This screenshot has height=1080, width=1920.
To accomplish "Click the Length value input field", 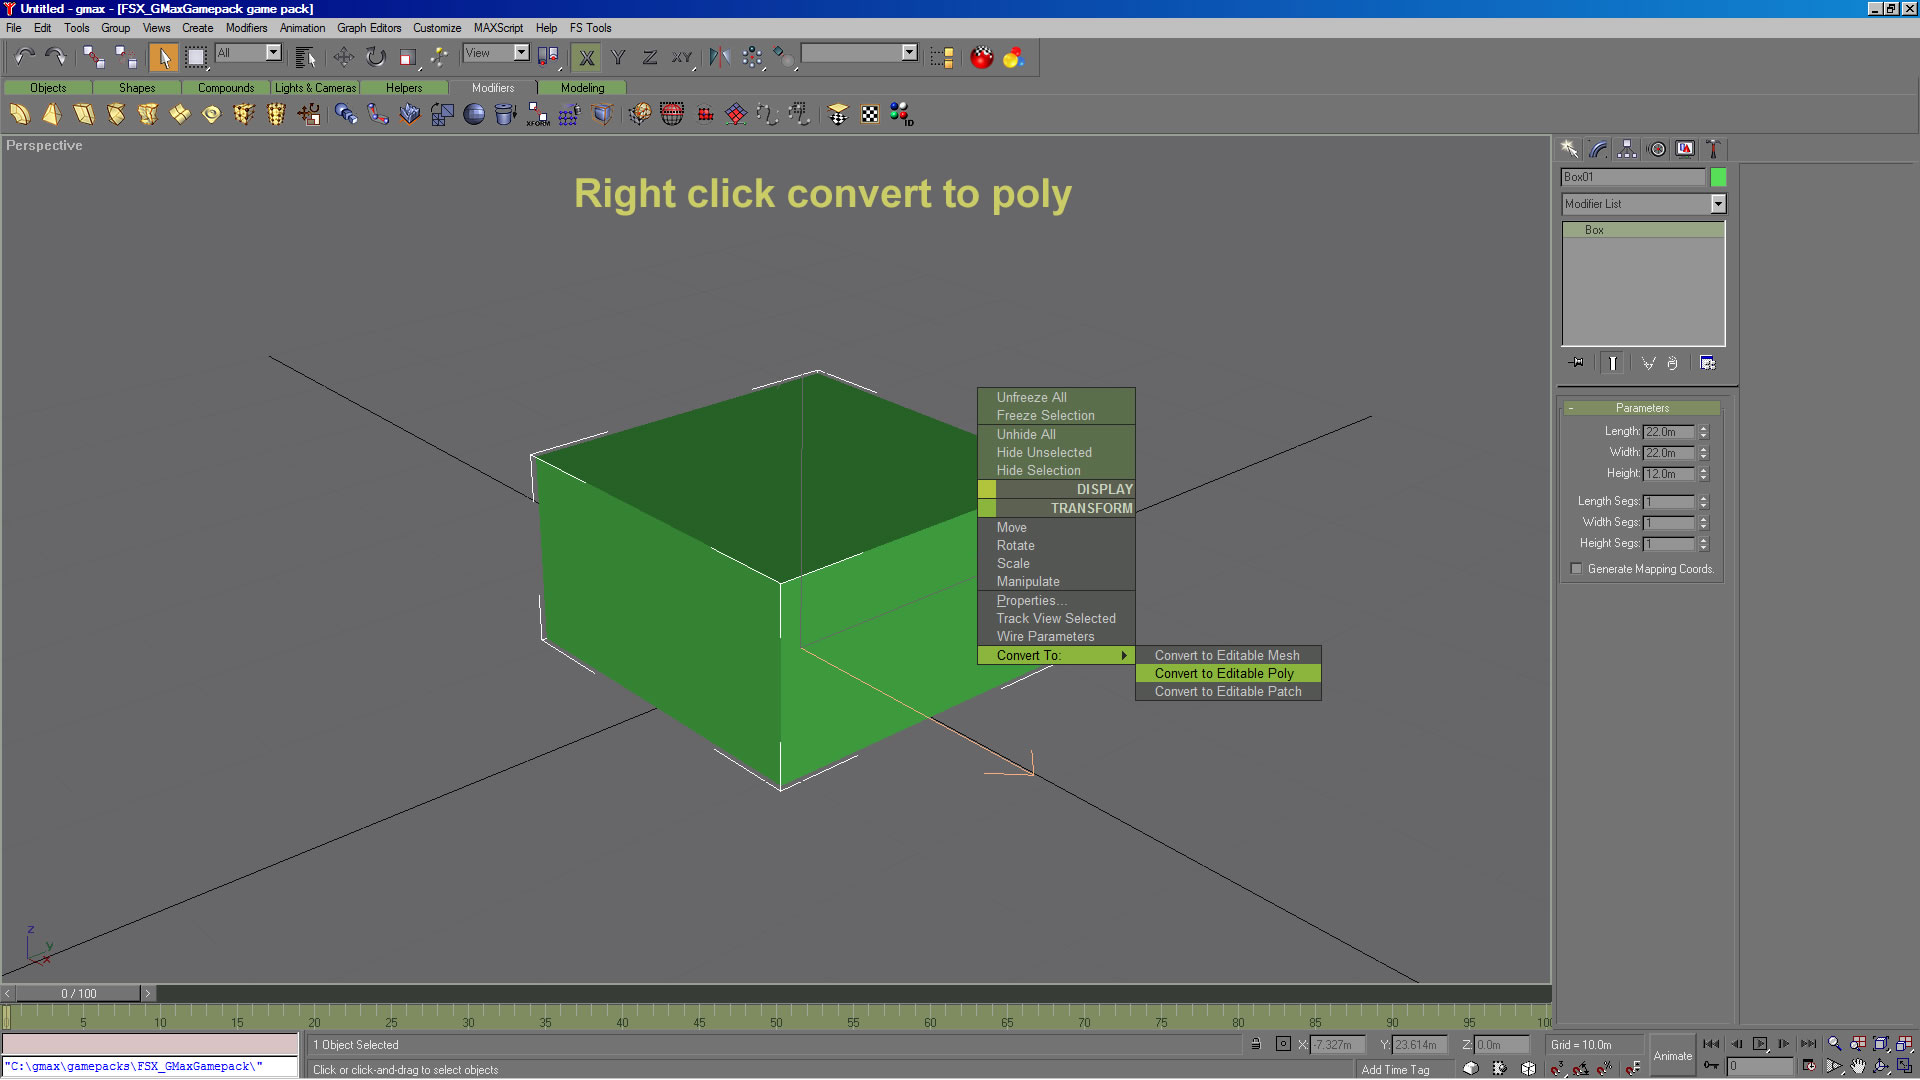I will click(1668, 432).
